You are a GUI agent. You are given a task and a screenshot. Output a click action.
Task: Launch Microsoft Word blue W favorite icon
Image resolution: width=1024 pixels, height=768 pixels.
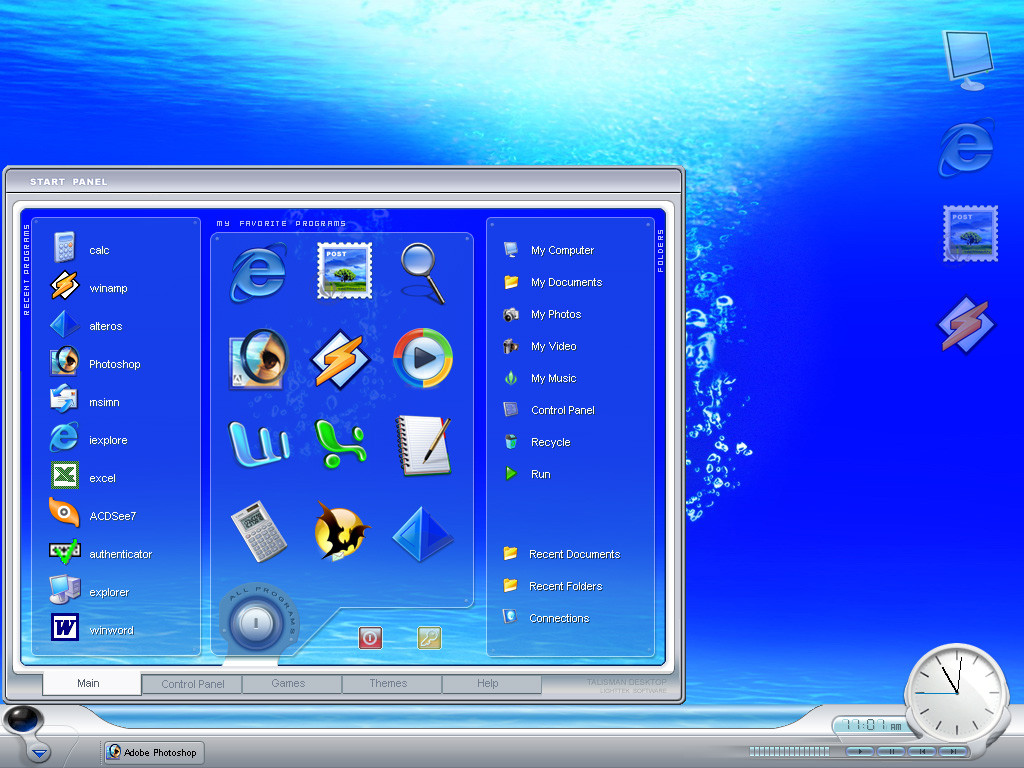click(259, 444)
